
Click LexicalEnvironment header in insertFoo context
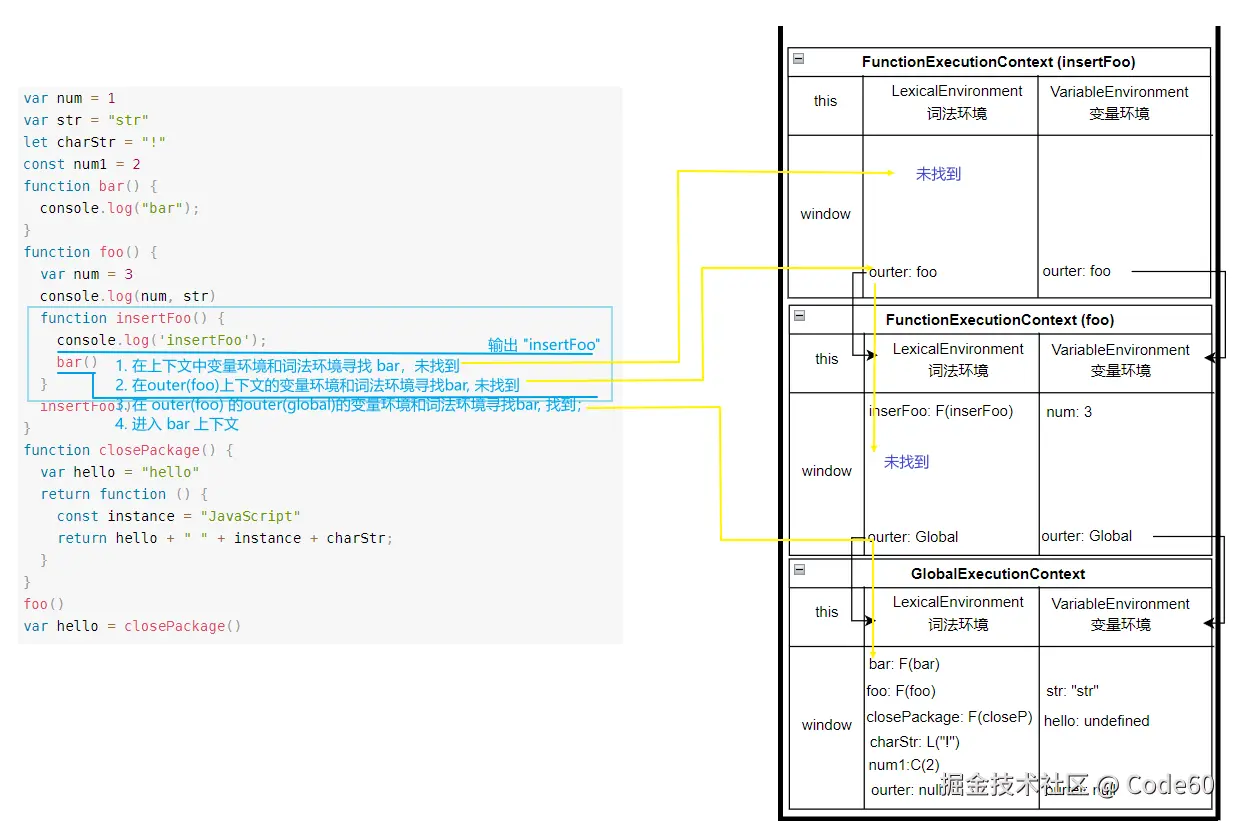[x=957, y=102]
